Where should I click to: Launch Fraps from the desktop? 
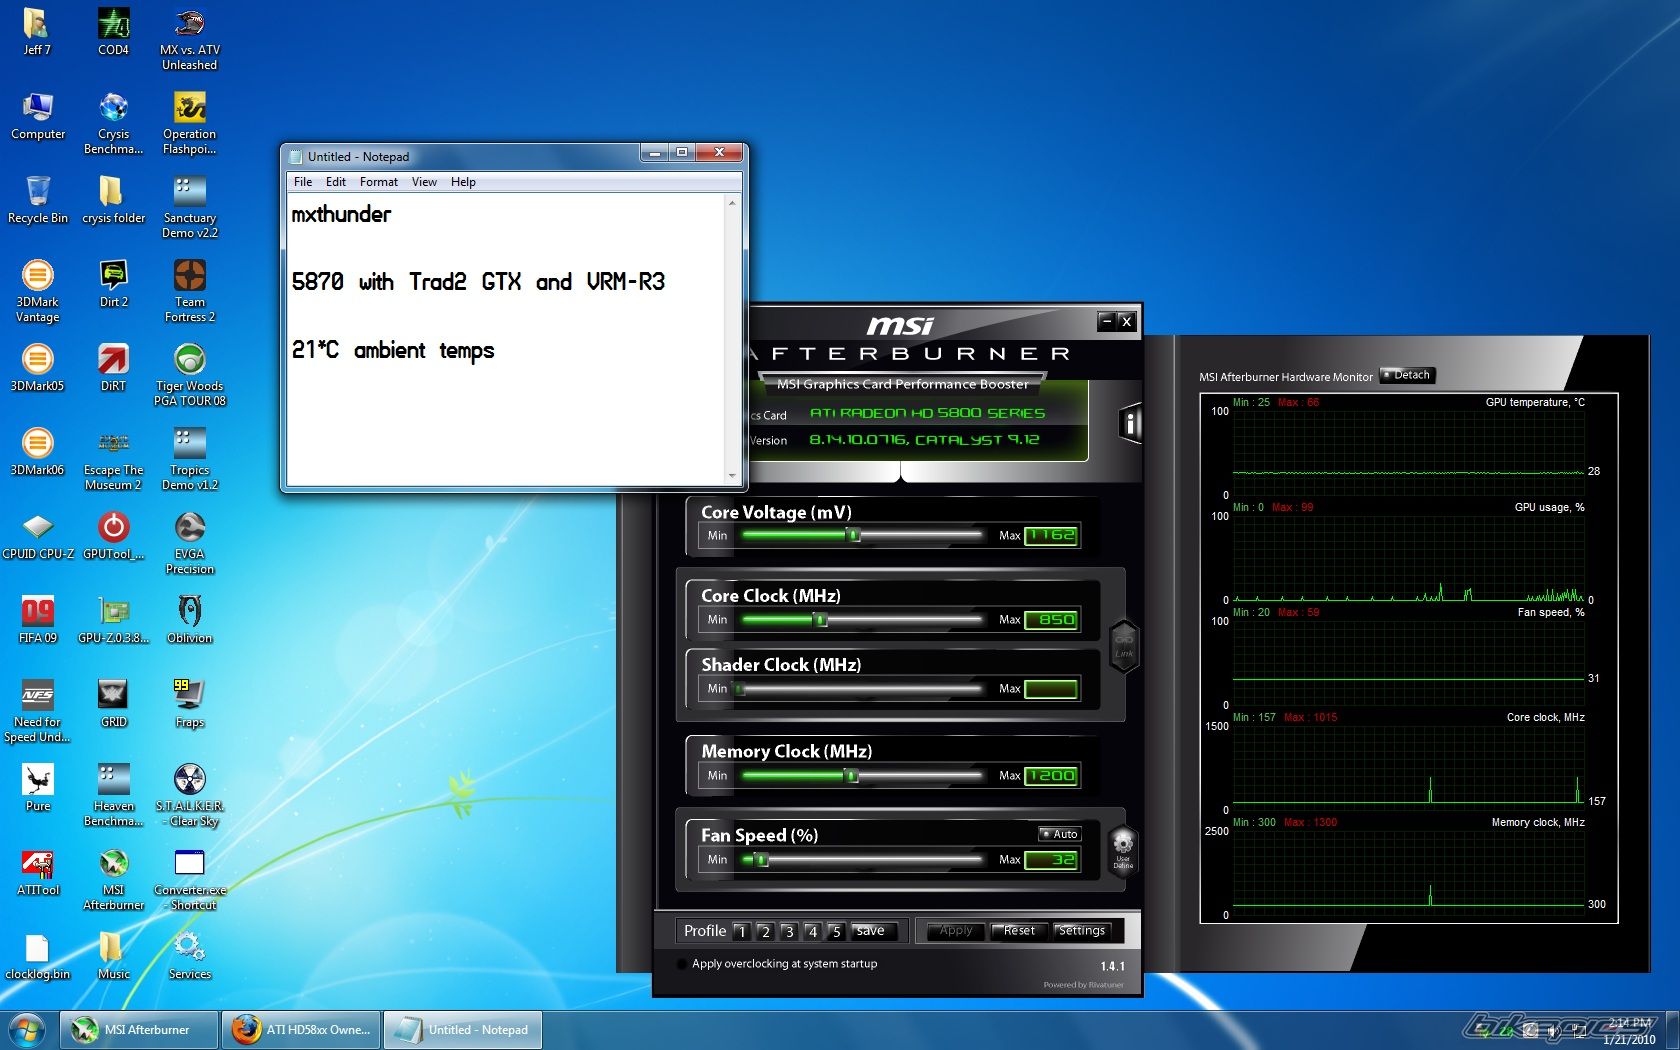tap(189, 696)
